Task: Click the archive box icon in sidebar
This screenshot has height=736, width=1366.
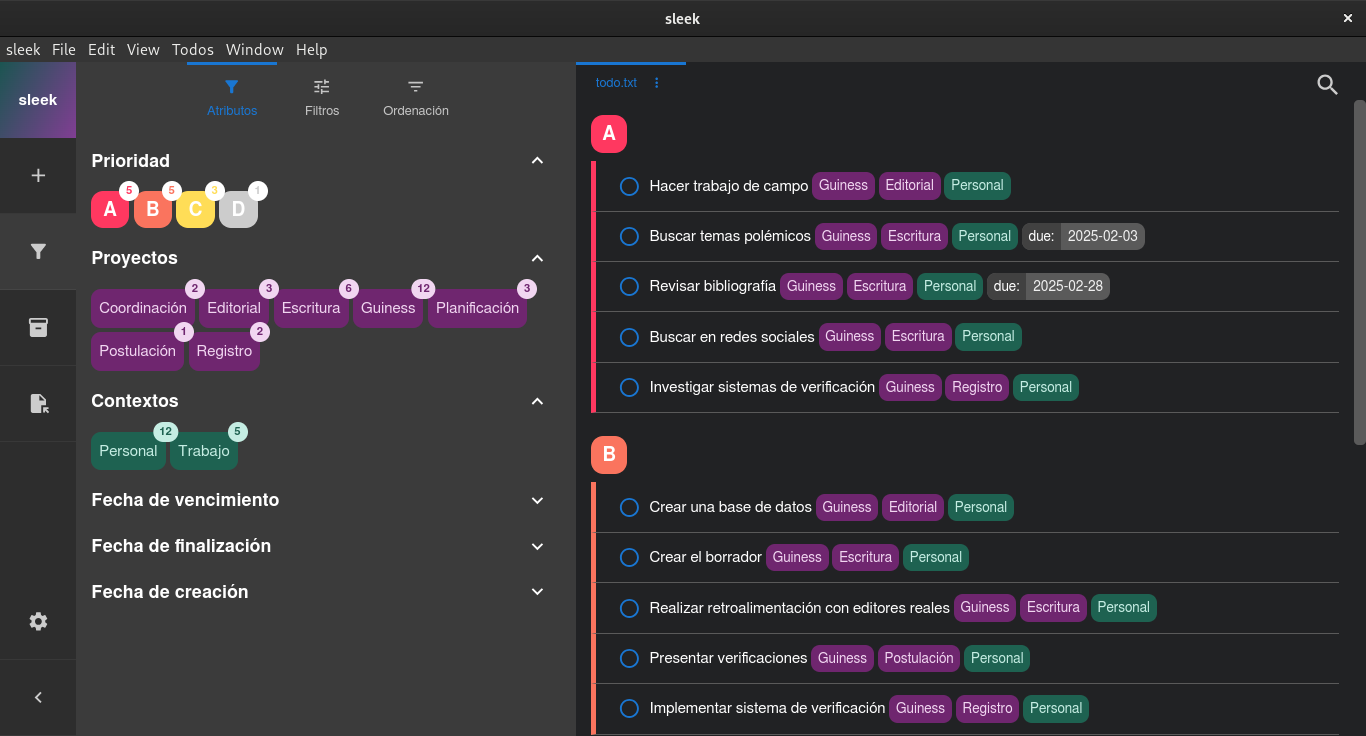Action: click(x=38, y=328)
